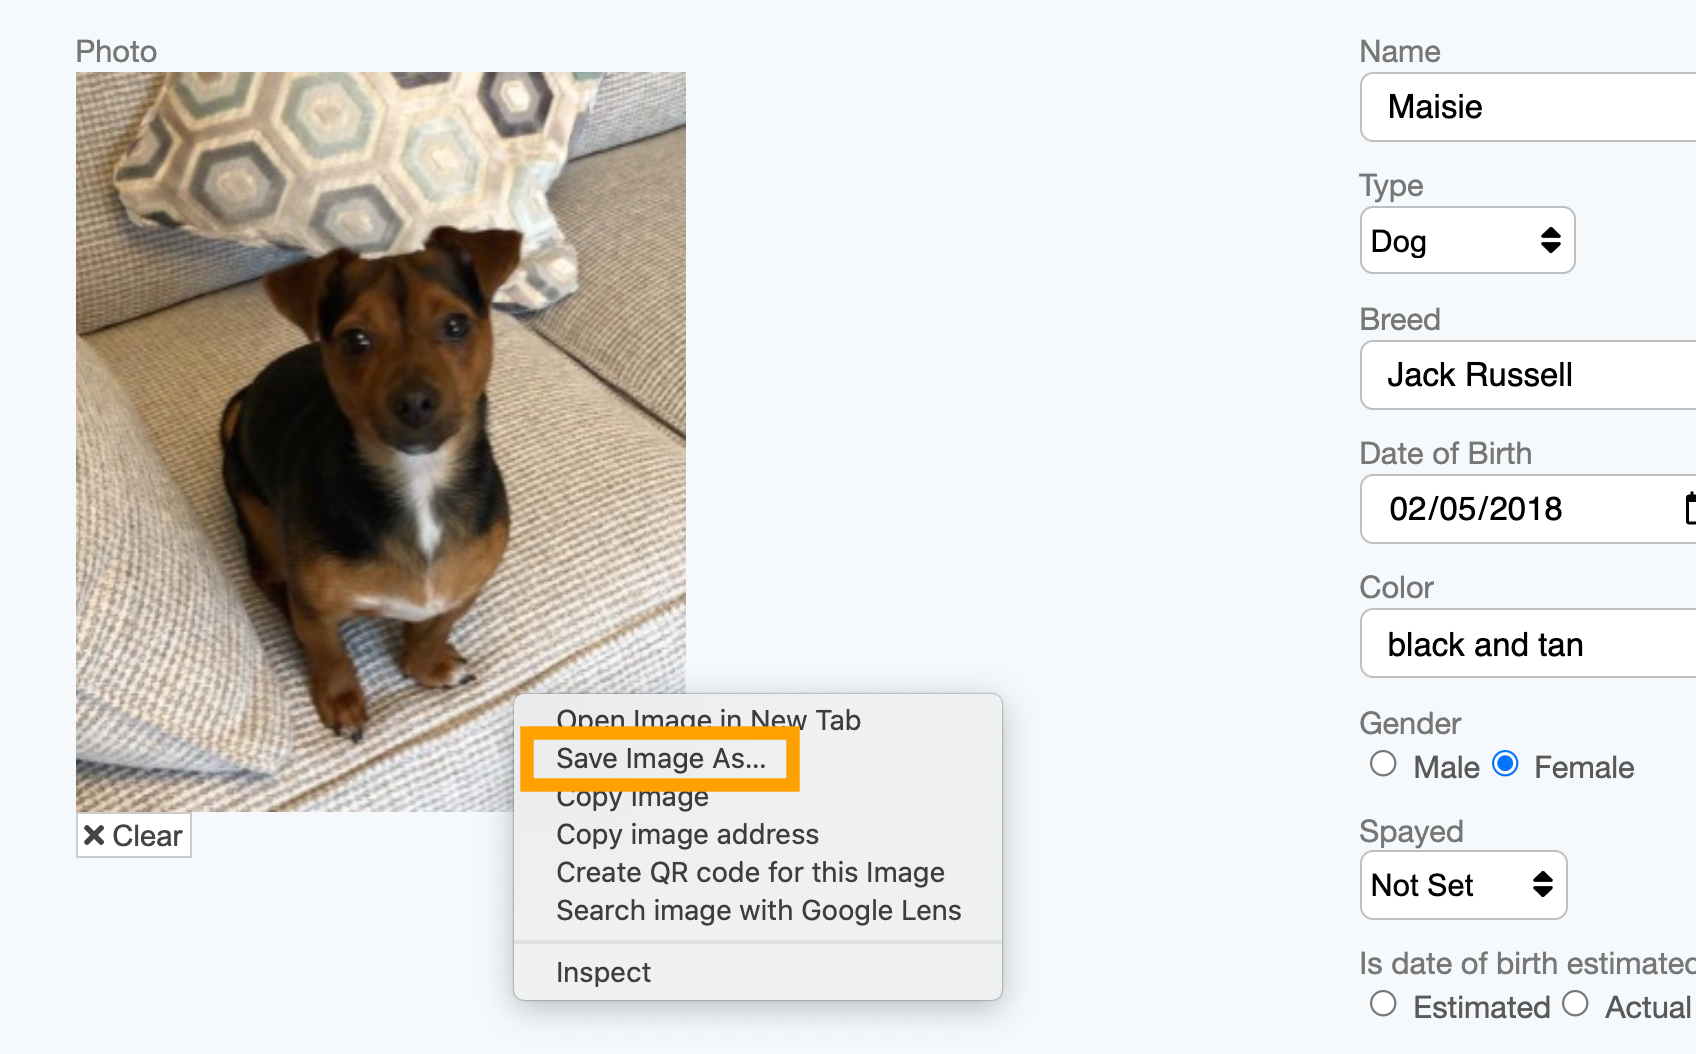Click the X icon on Clear button

[x=94, y=835]
